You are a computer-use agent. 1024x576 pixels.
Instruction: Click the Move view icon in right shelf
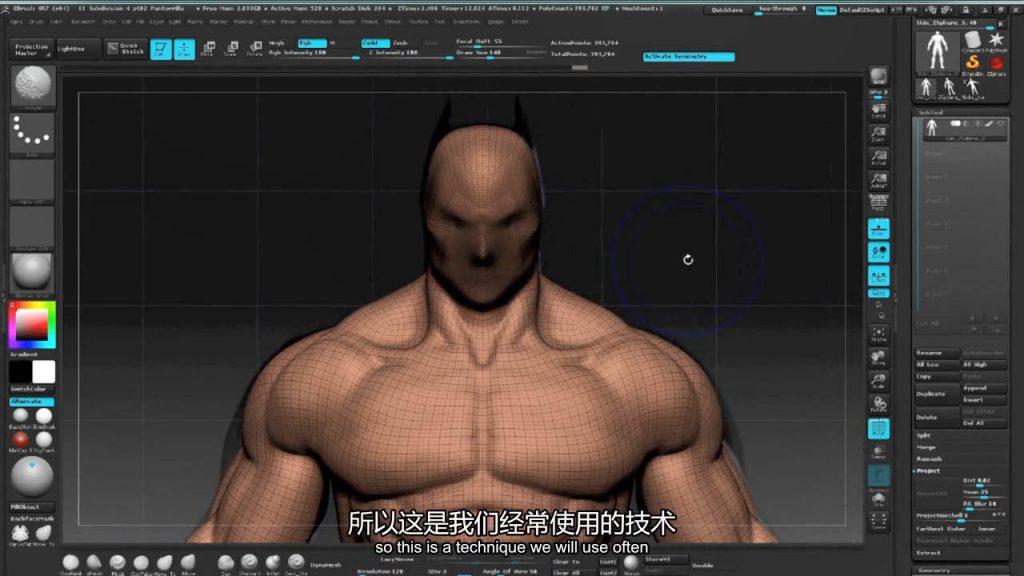(x=879, y=358)
